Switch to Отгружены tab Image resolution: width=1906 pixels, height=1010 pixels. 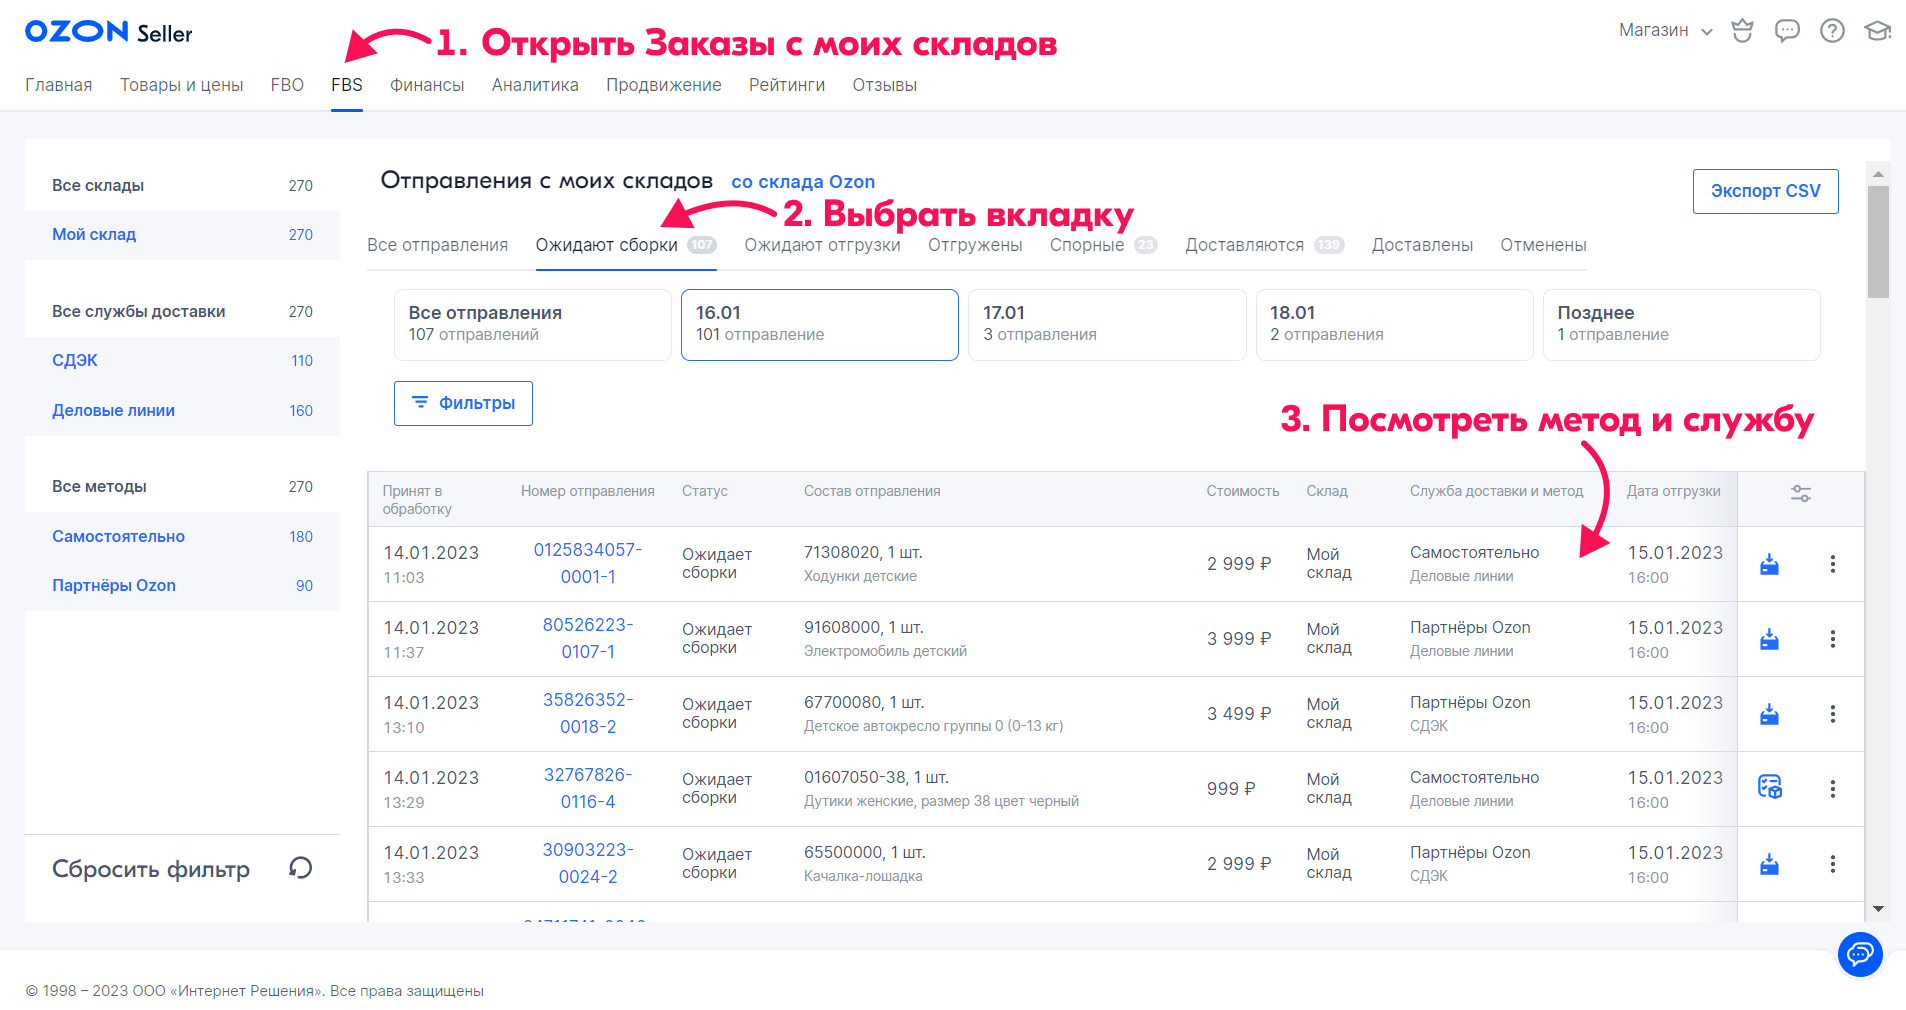click(x=975, y=245)
